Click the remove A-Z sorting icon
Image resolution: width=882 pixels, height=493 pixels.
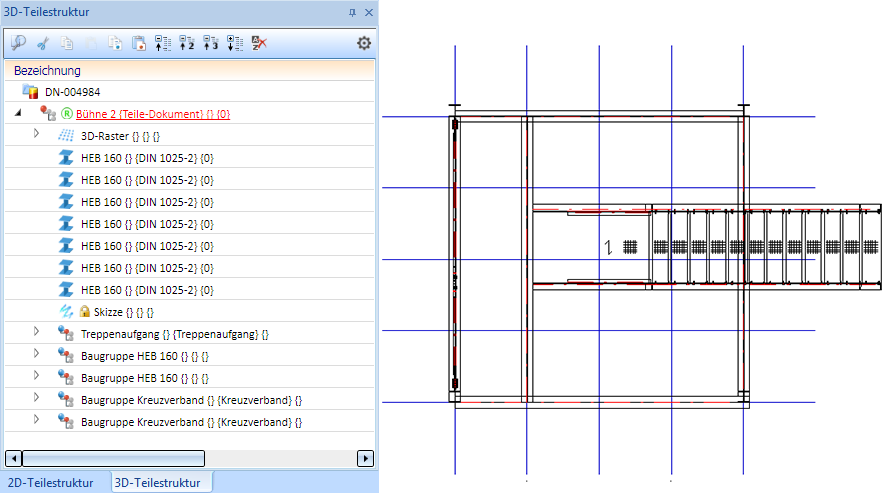coord(258,43)
